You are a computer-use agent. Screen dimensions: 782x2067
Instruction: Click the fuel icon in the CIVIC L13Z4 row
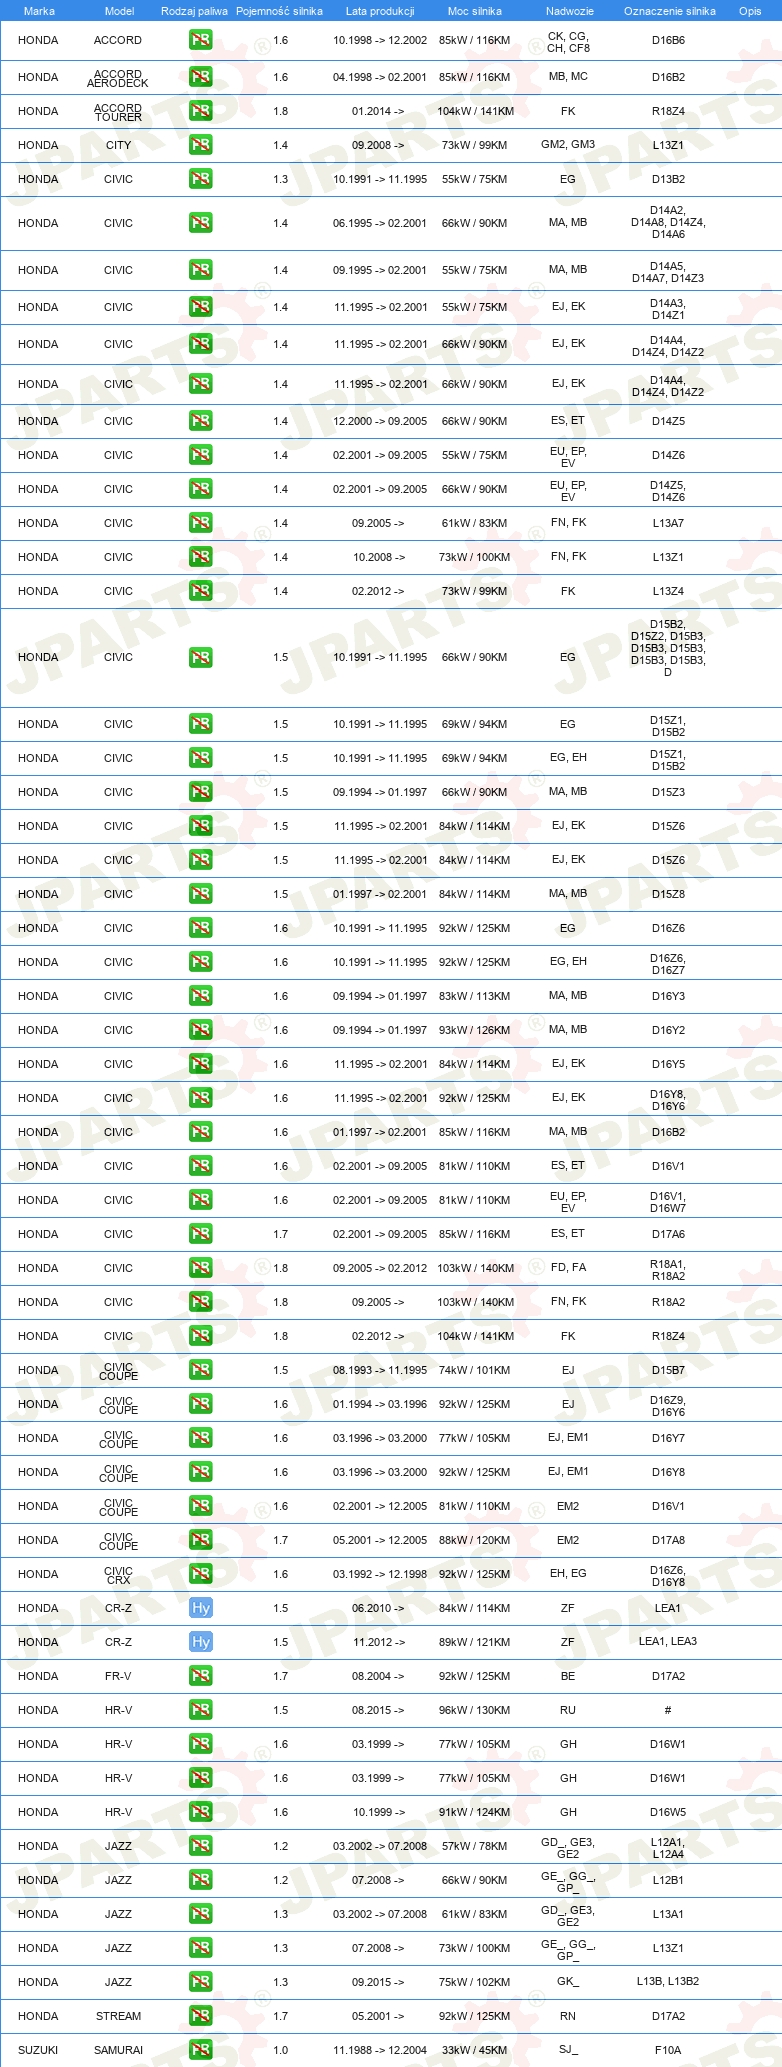coord(200,591)
